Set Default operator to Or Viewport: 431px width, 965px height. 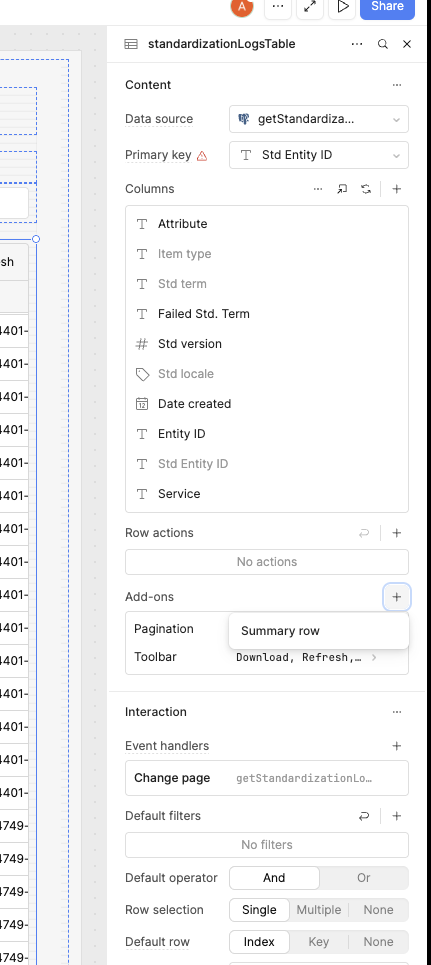tap(363, 878)
